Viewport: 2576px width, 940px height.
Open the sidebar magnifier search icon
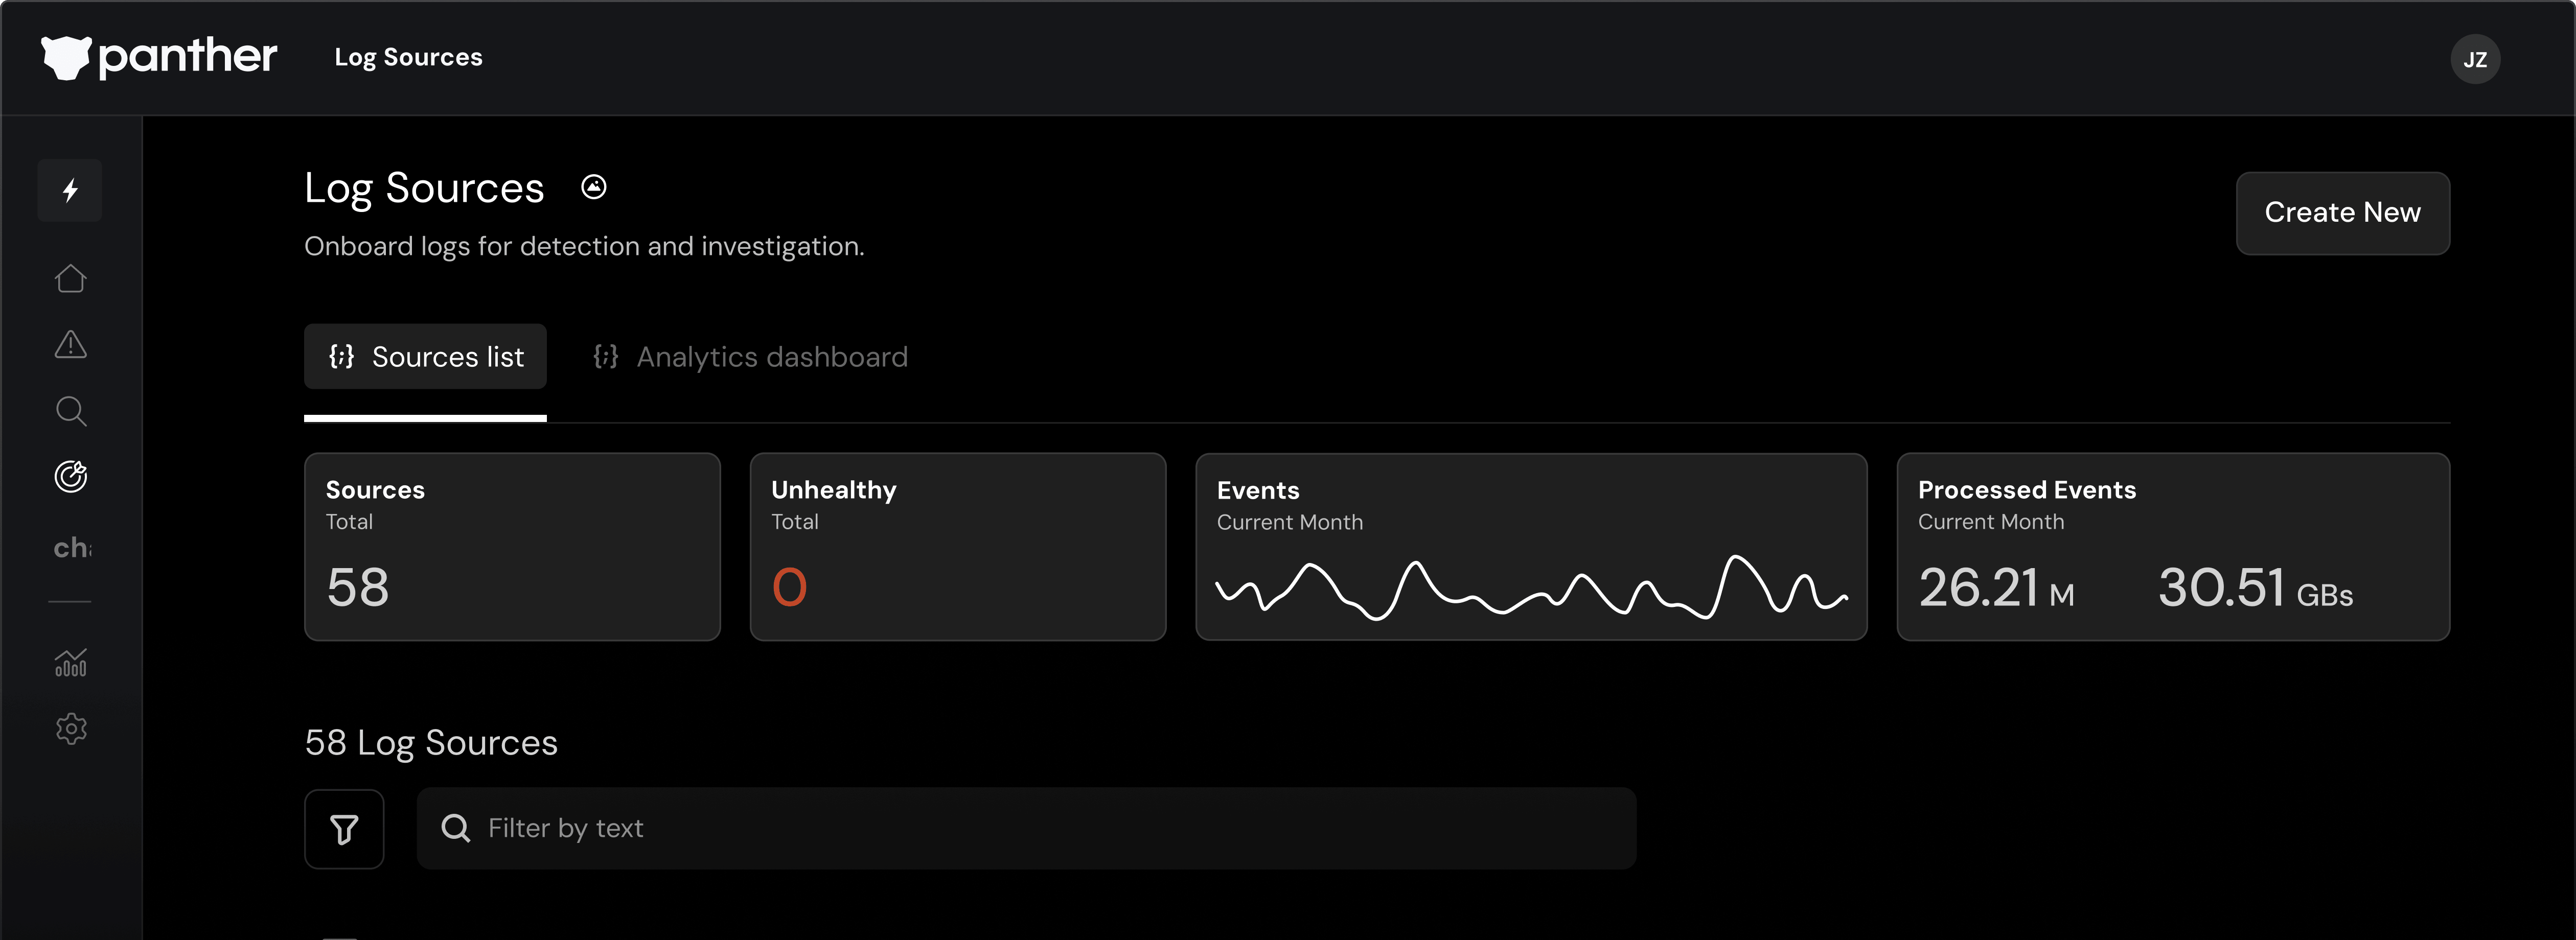(70, 411)
